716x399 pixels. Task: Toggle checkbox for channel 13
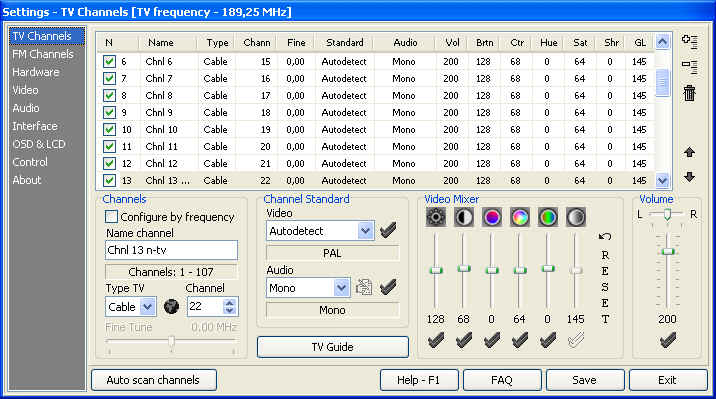pyautogui.click(x=109, y=180)
